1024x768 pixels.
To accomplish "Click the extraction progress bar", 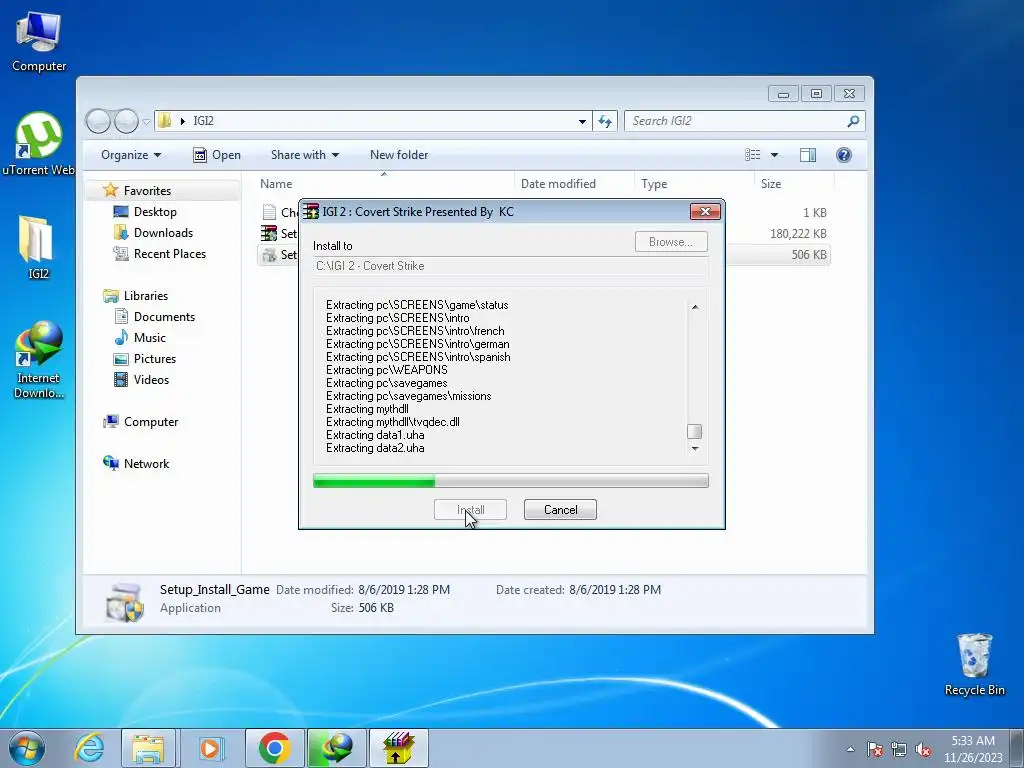I will (511, 481).
